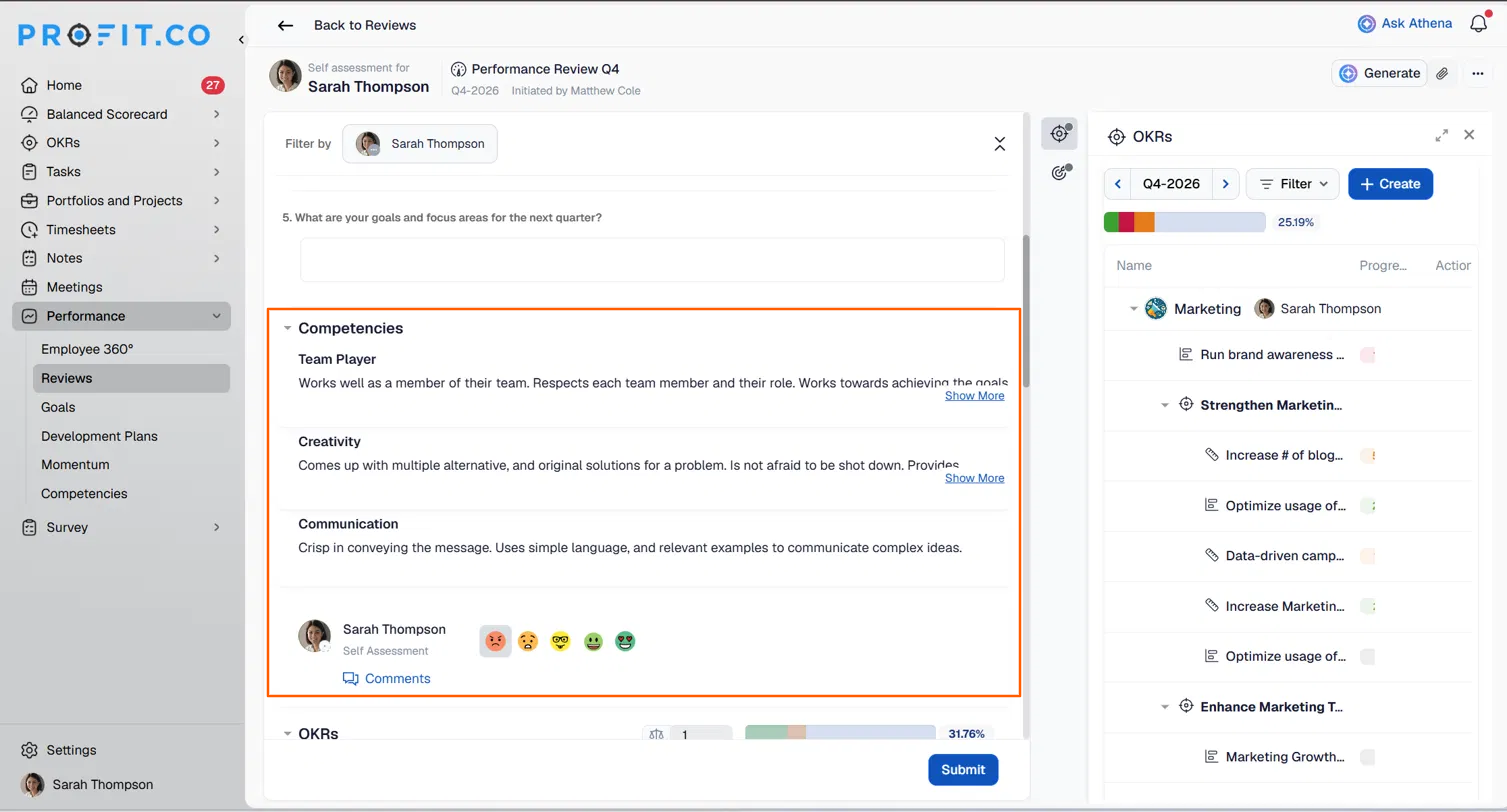Screen dimensions: 1507x812
Task: Open the notifications bell icon
Action: [1479, 24]
